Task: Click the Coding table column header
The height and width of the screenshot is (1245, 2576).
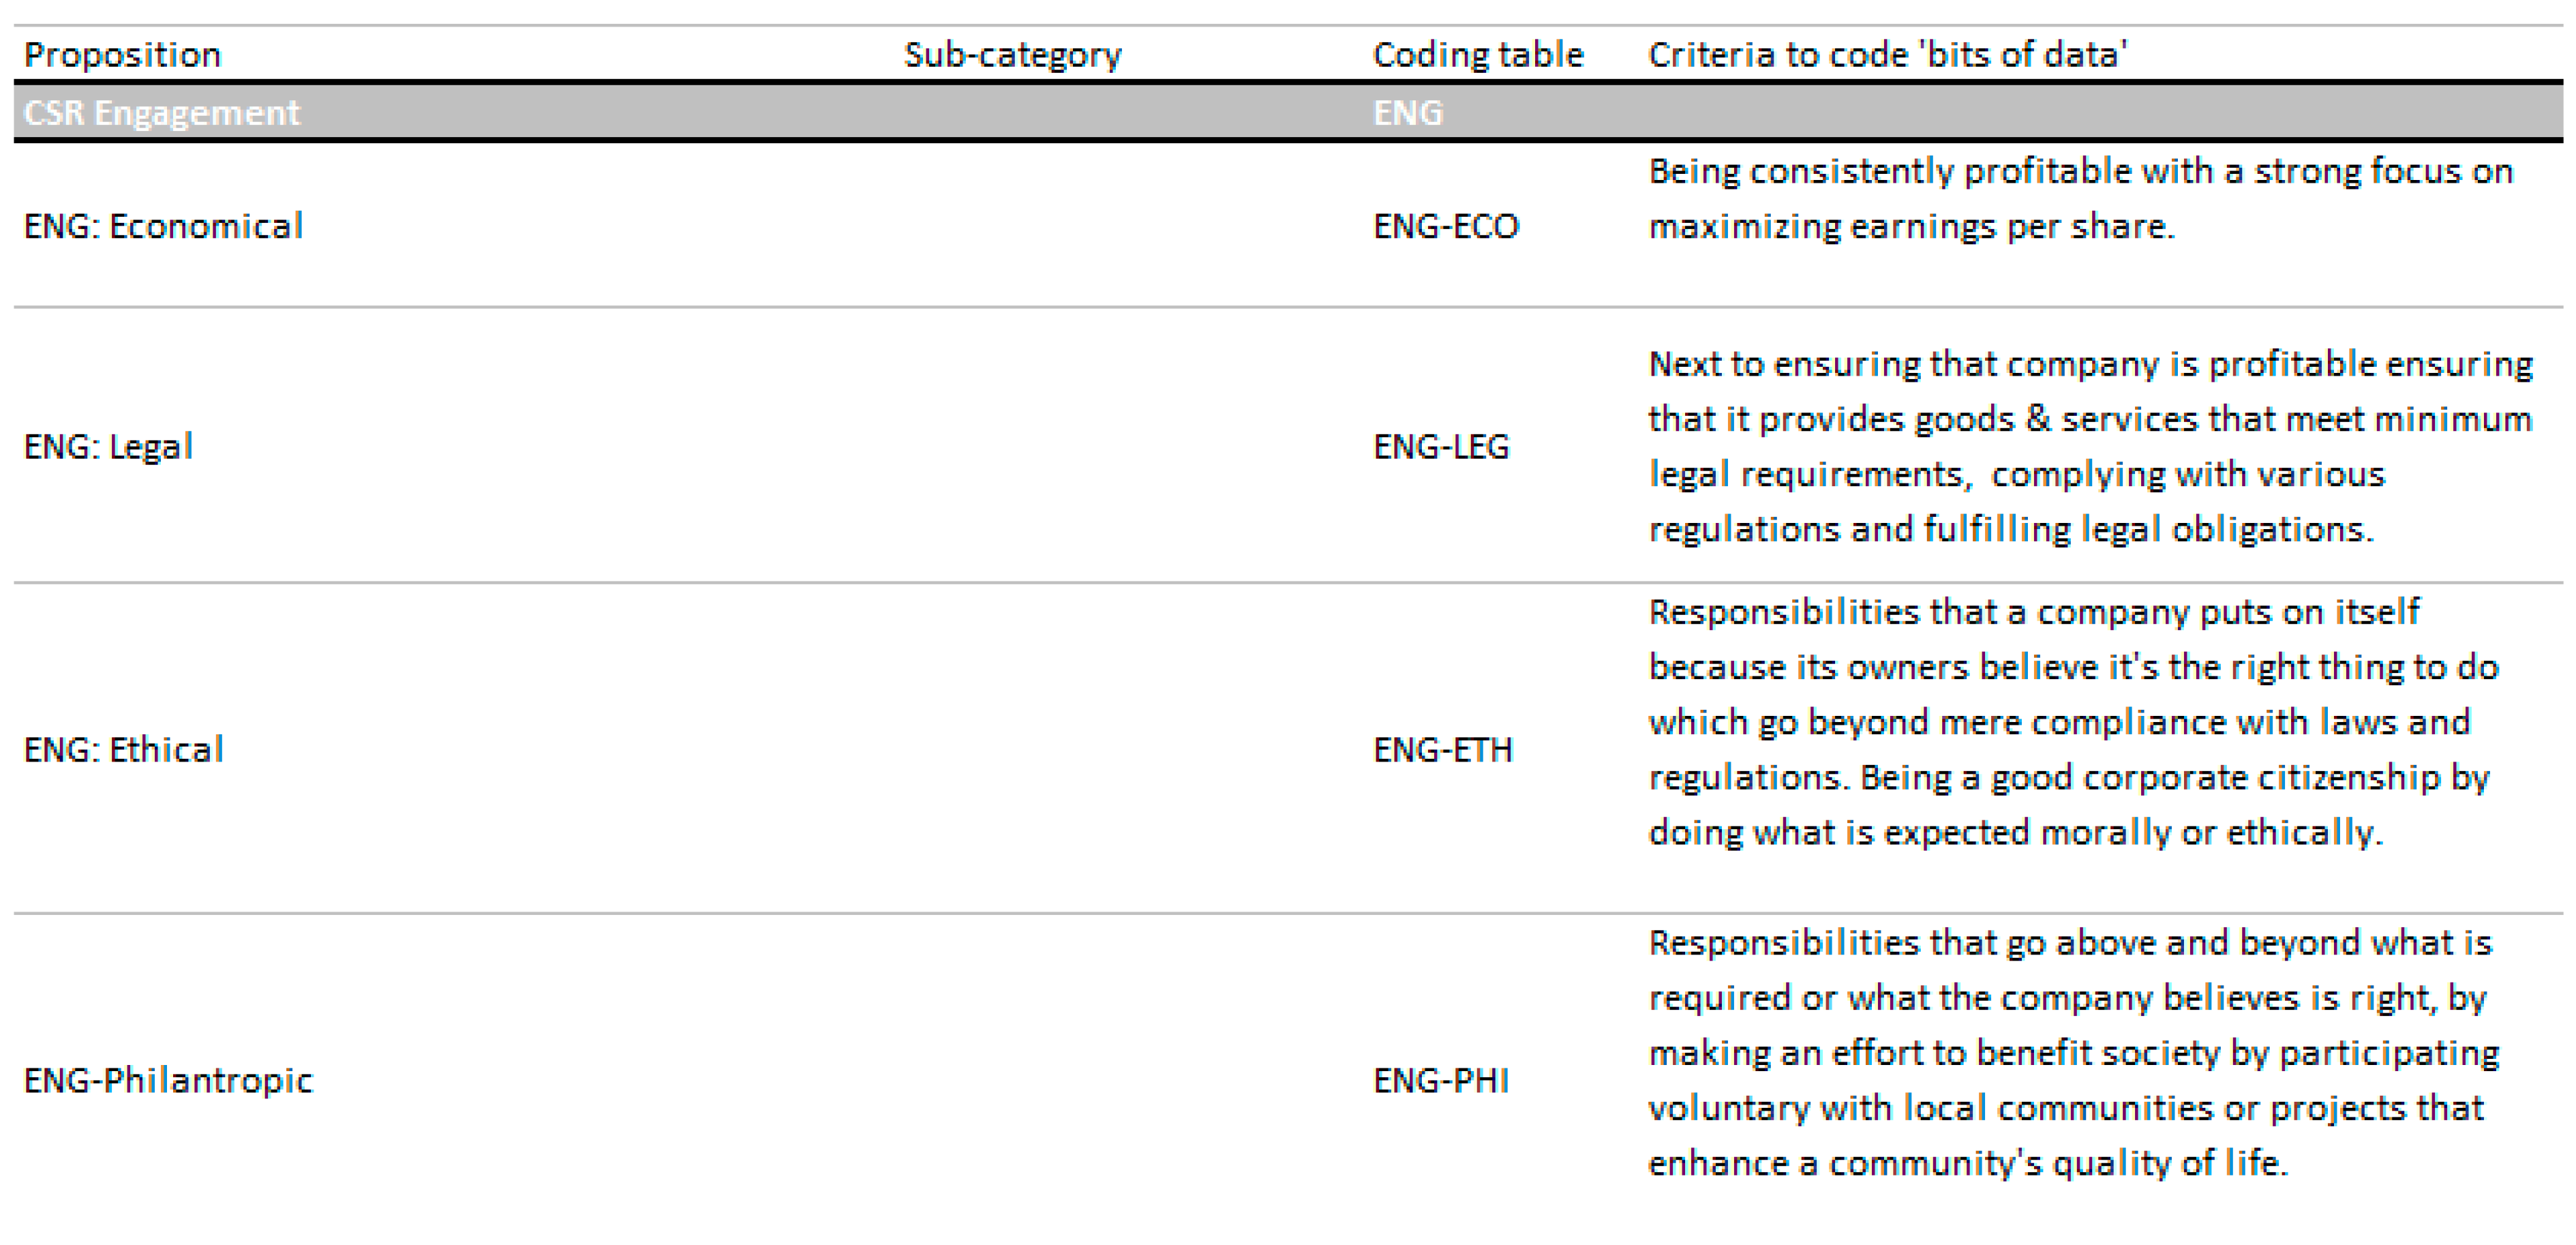Action: [1477, 55]
